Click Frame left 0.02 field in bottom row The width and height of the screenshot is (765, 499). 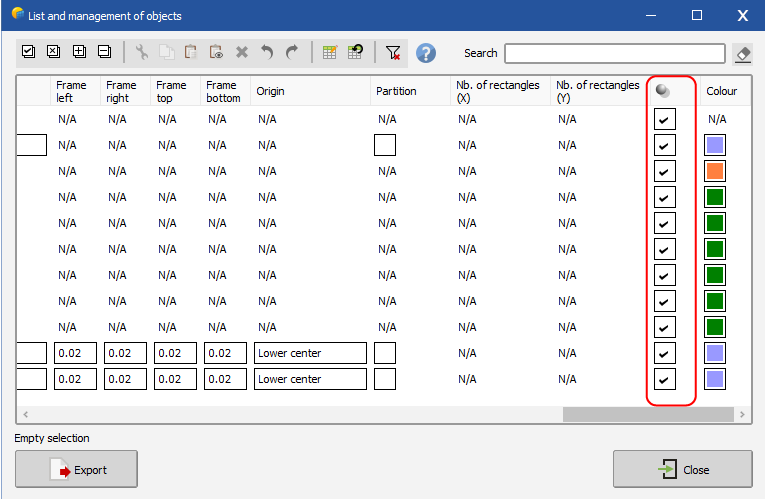pyautogui.click(x=75, y=379)
